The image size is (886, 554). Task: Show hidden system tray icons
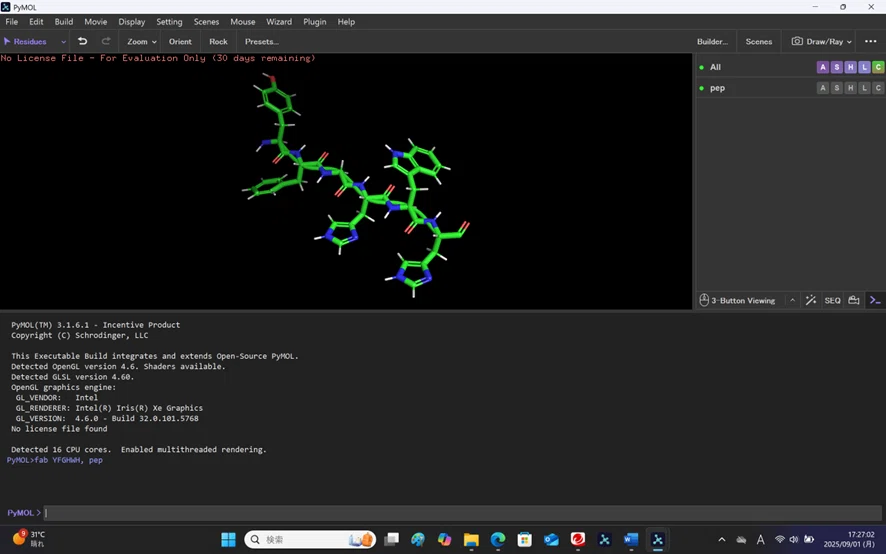(x=722, y=539)
